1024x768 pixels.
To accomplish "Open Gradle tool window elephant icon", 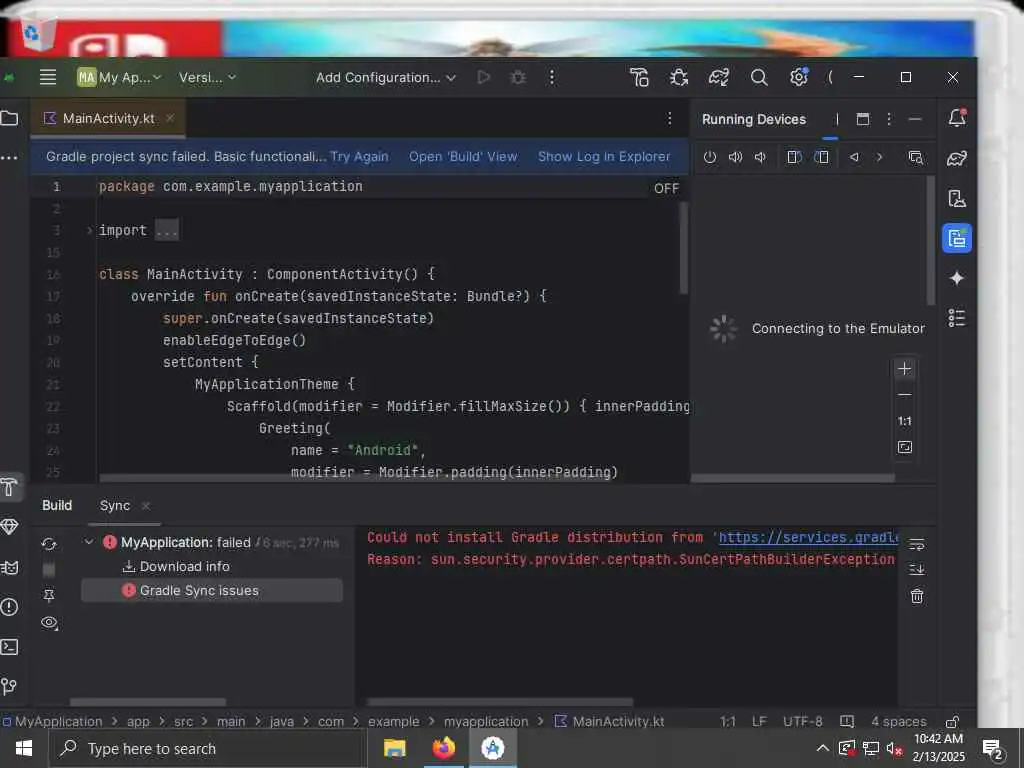I will (x=957, y=158).
